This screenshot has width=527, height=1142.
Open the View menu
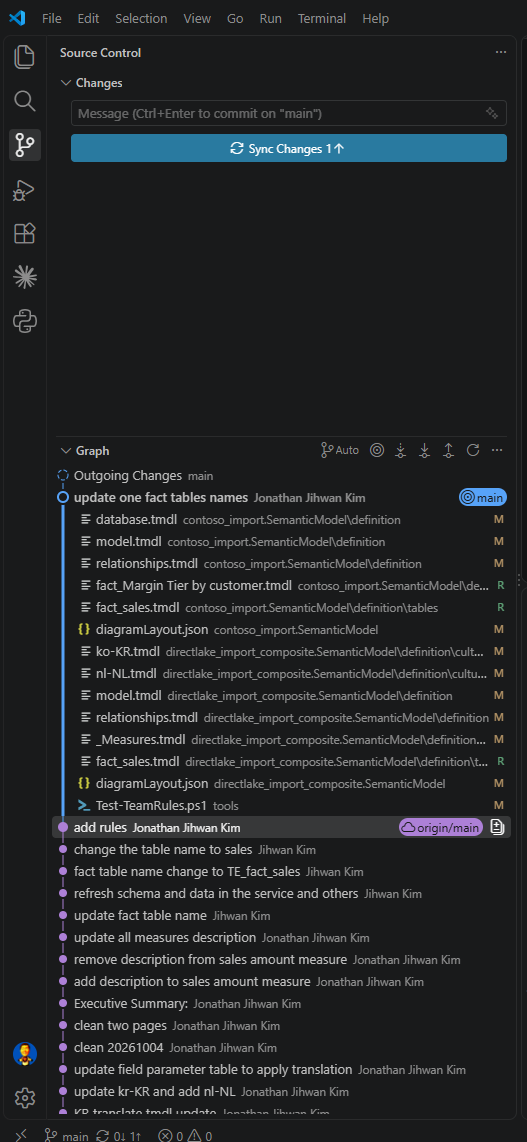click(x=197, y=18)
